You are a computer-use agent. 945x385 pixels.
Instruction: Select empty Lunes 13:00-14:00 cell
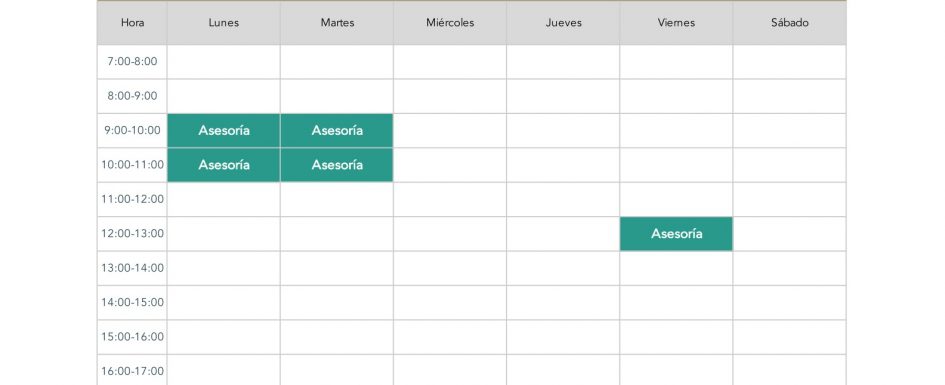click(x=224, y=268)
